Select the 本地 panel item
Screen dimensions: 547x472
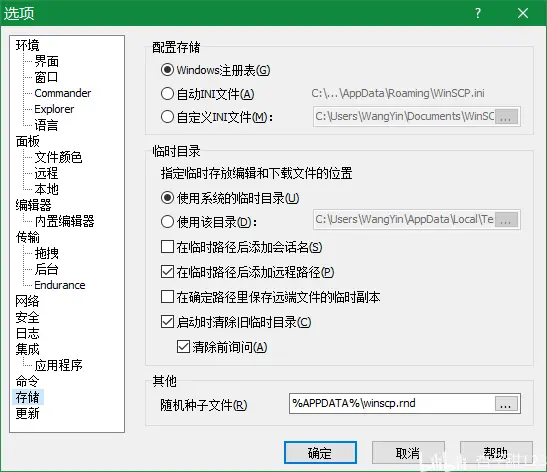point(46,189)
